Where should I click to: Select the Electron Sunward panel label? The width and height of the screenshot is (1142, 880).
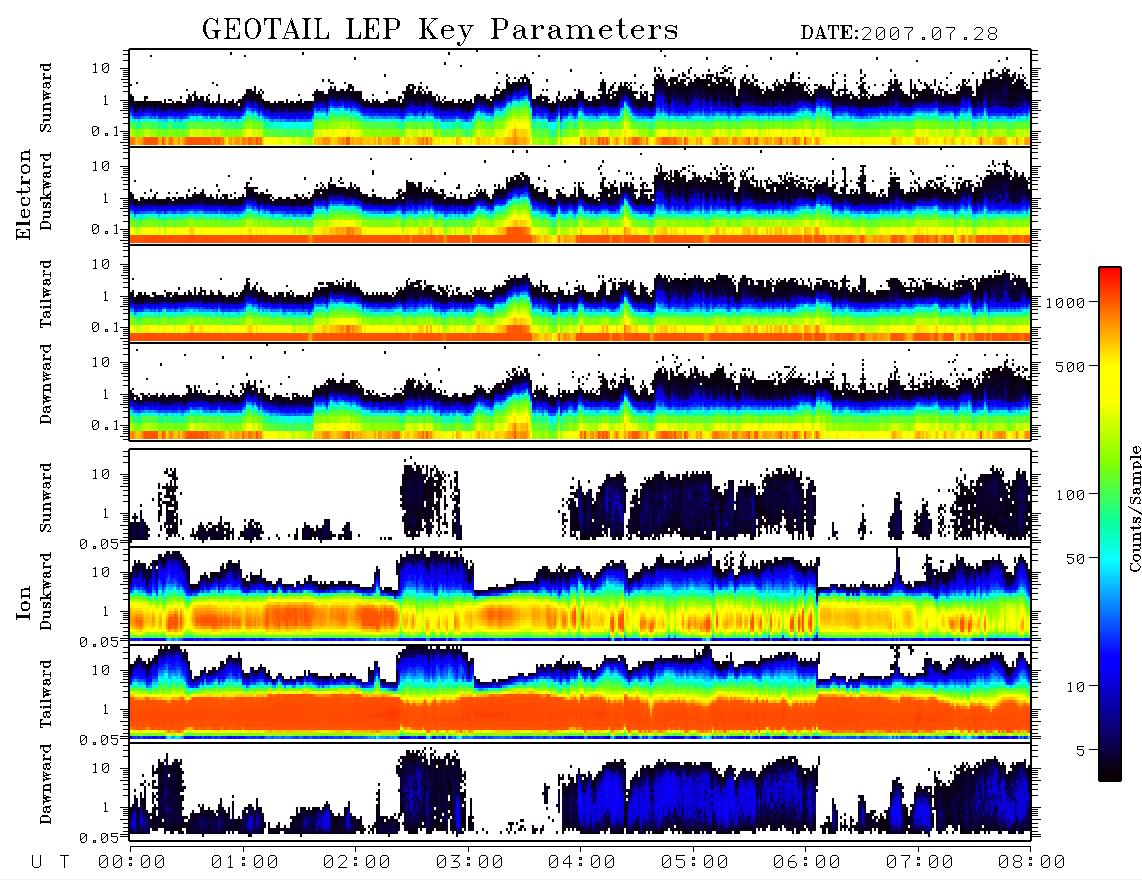[46, 98]
